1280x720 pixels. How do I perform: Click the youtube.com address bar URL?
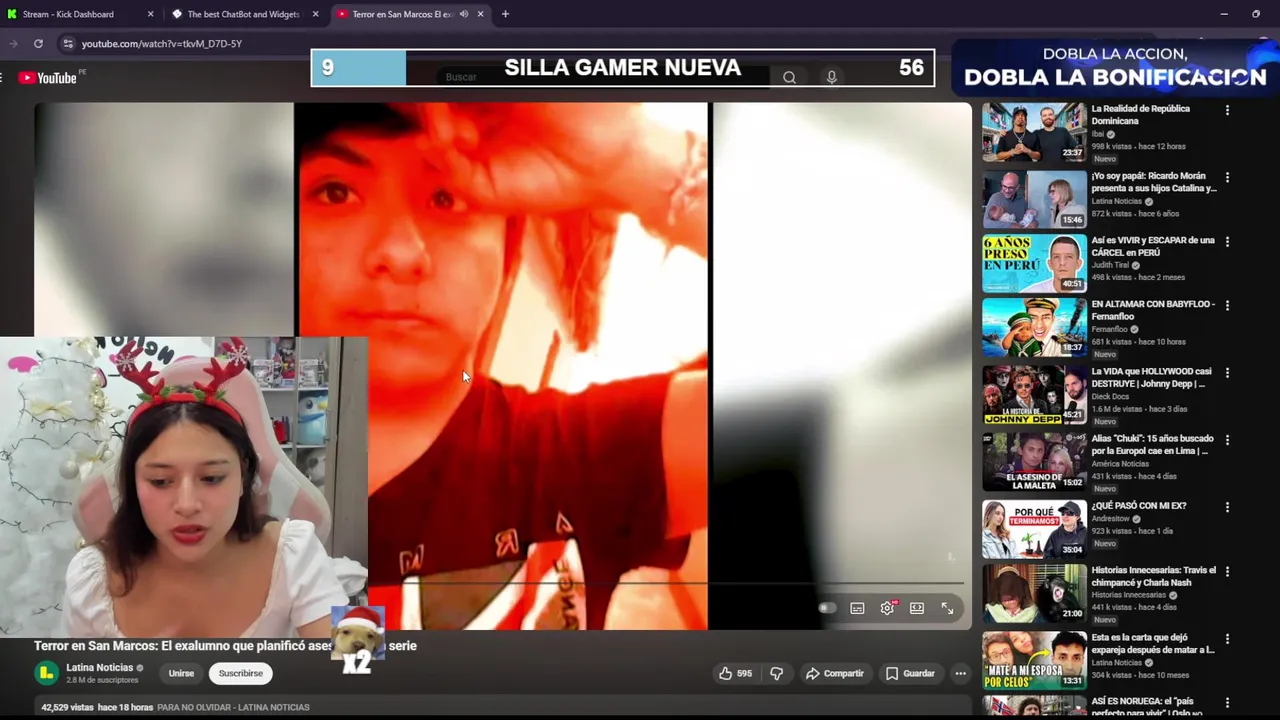pyautogui.click(x=162, y=44)
